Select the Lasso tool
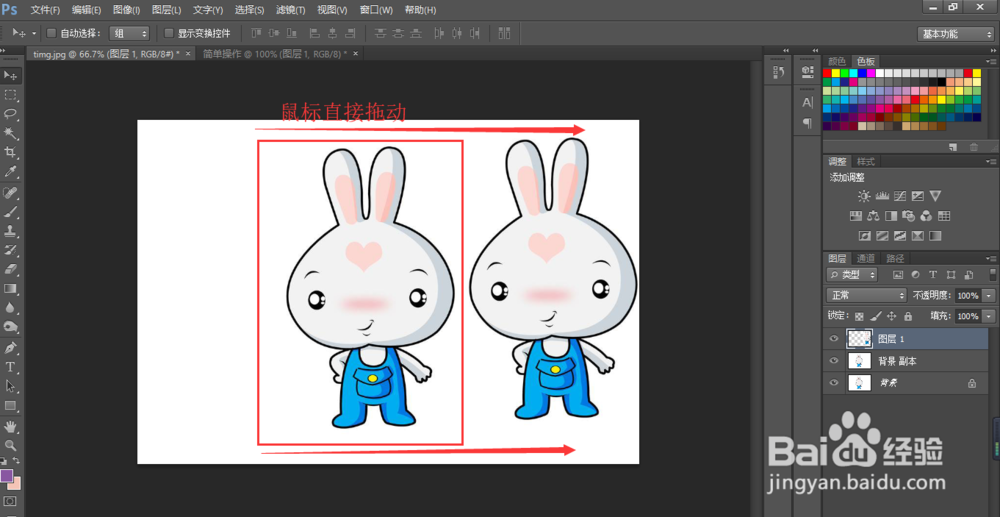Viewport: 1000px width, 517px height. point(10,113)
